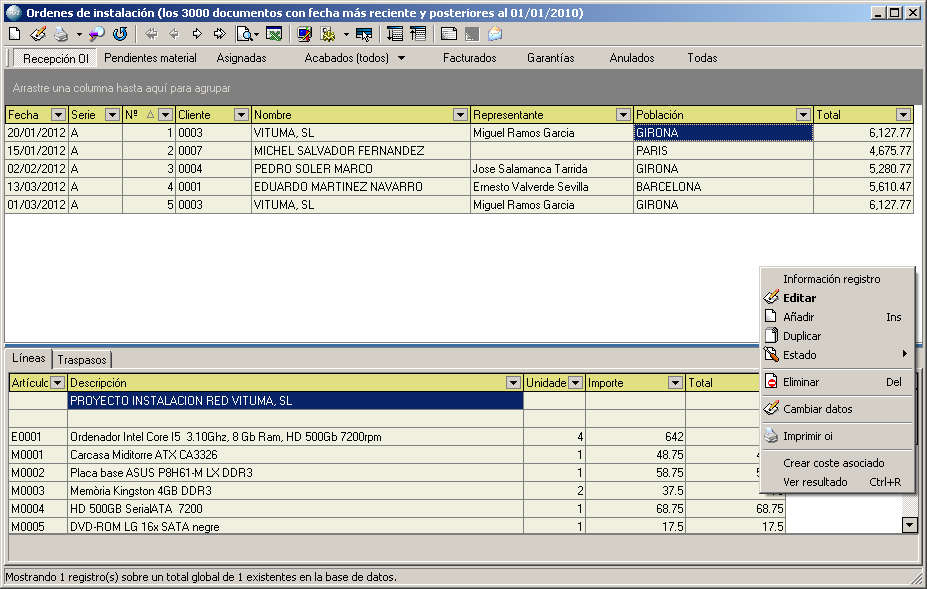Open the printer dropdown arrow

79,34
